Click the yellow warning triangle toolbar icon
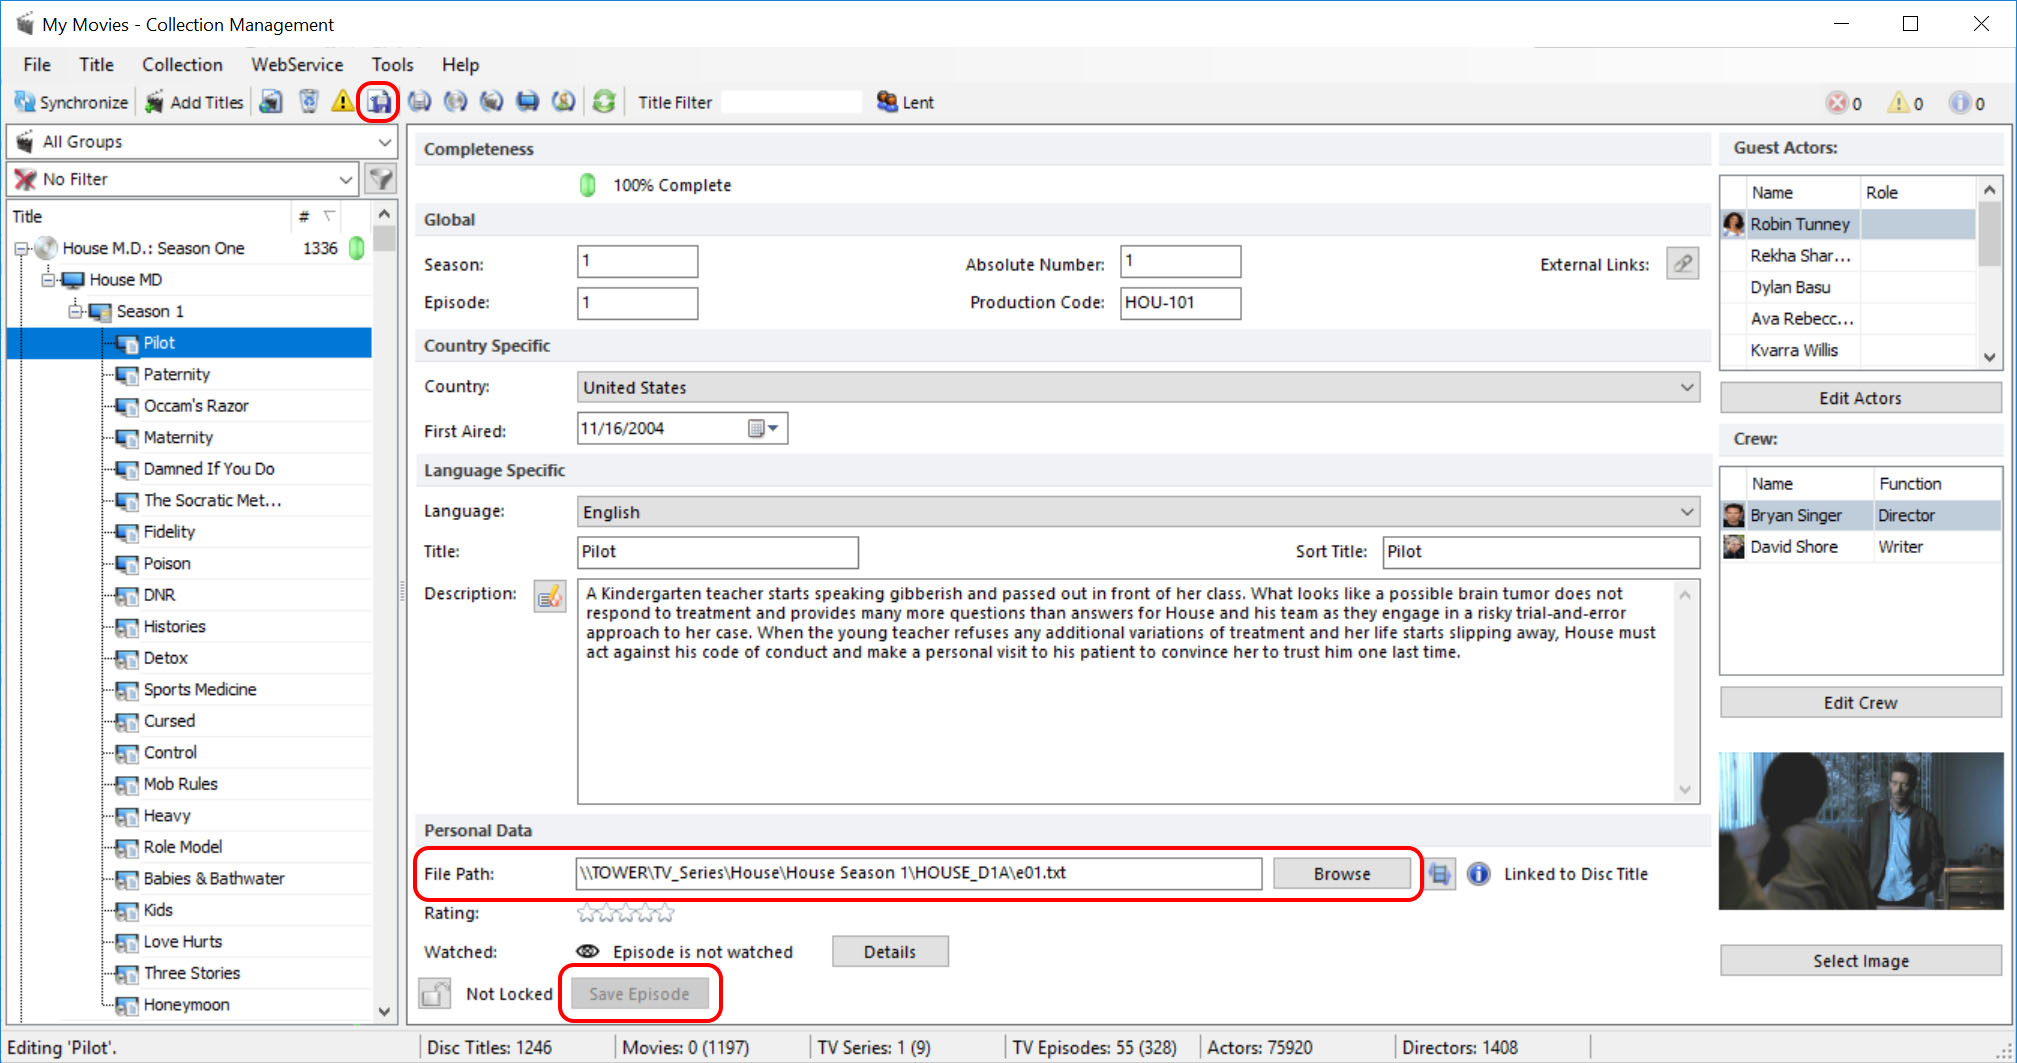Screen dimensions: 2017x1063 coord(342,102)
